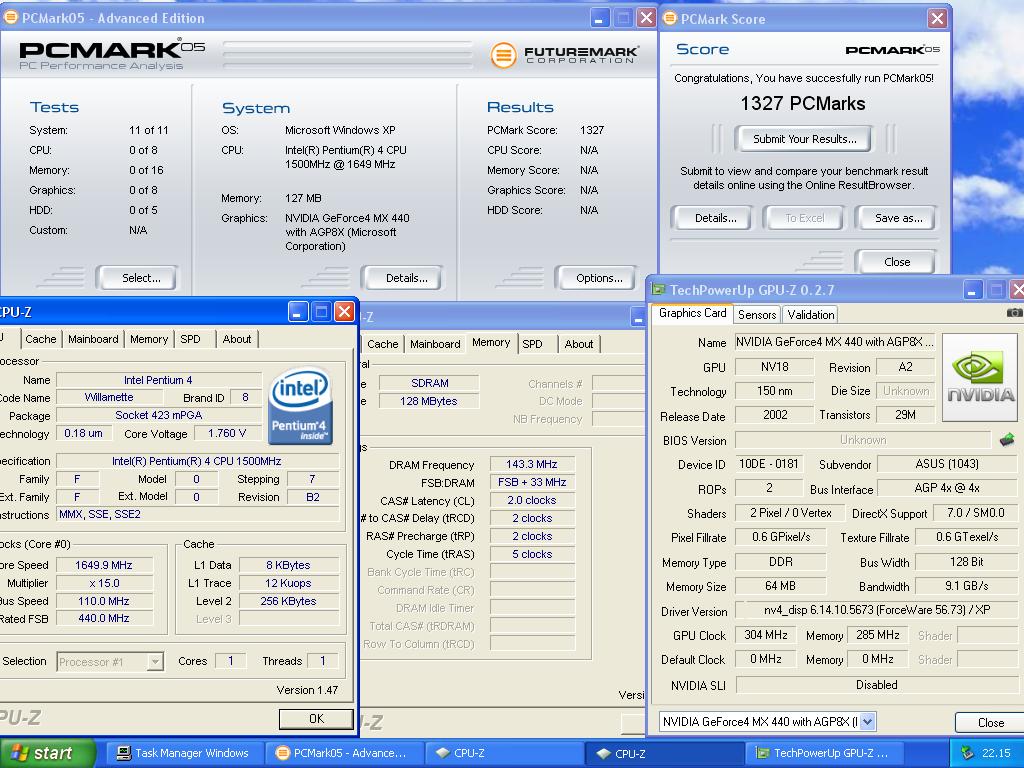Click the GPU-Z screenshot camera icon
1024x768 pixels.
click(x=1015, y=313)
